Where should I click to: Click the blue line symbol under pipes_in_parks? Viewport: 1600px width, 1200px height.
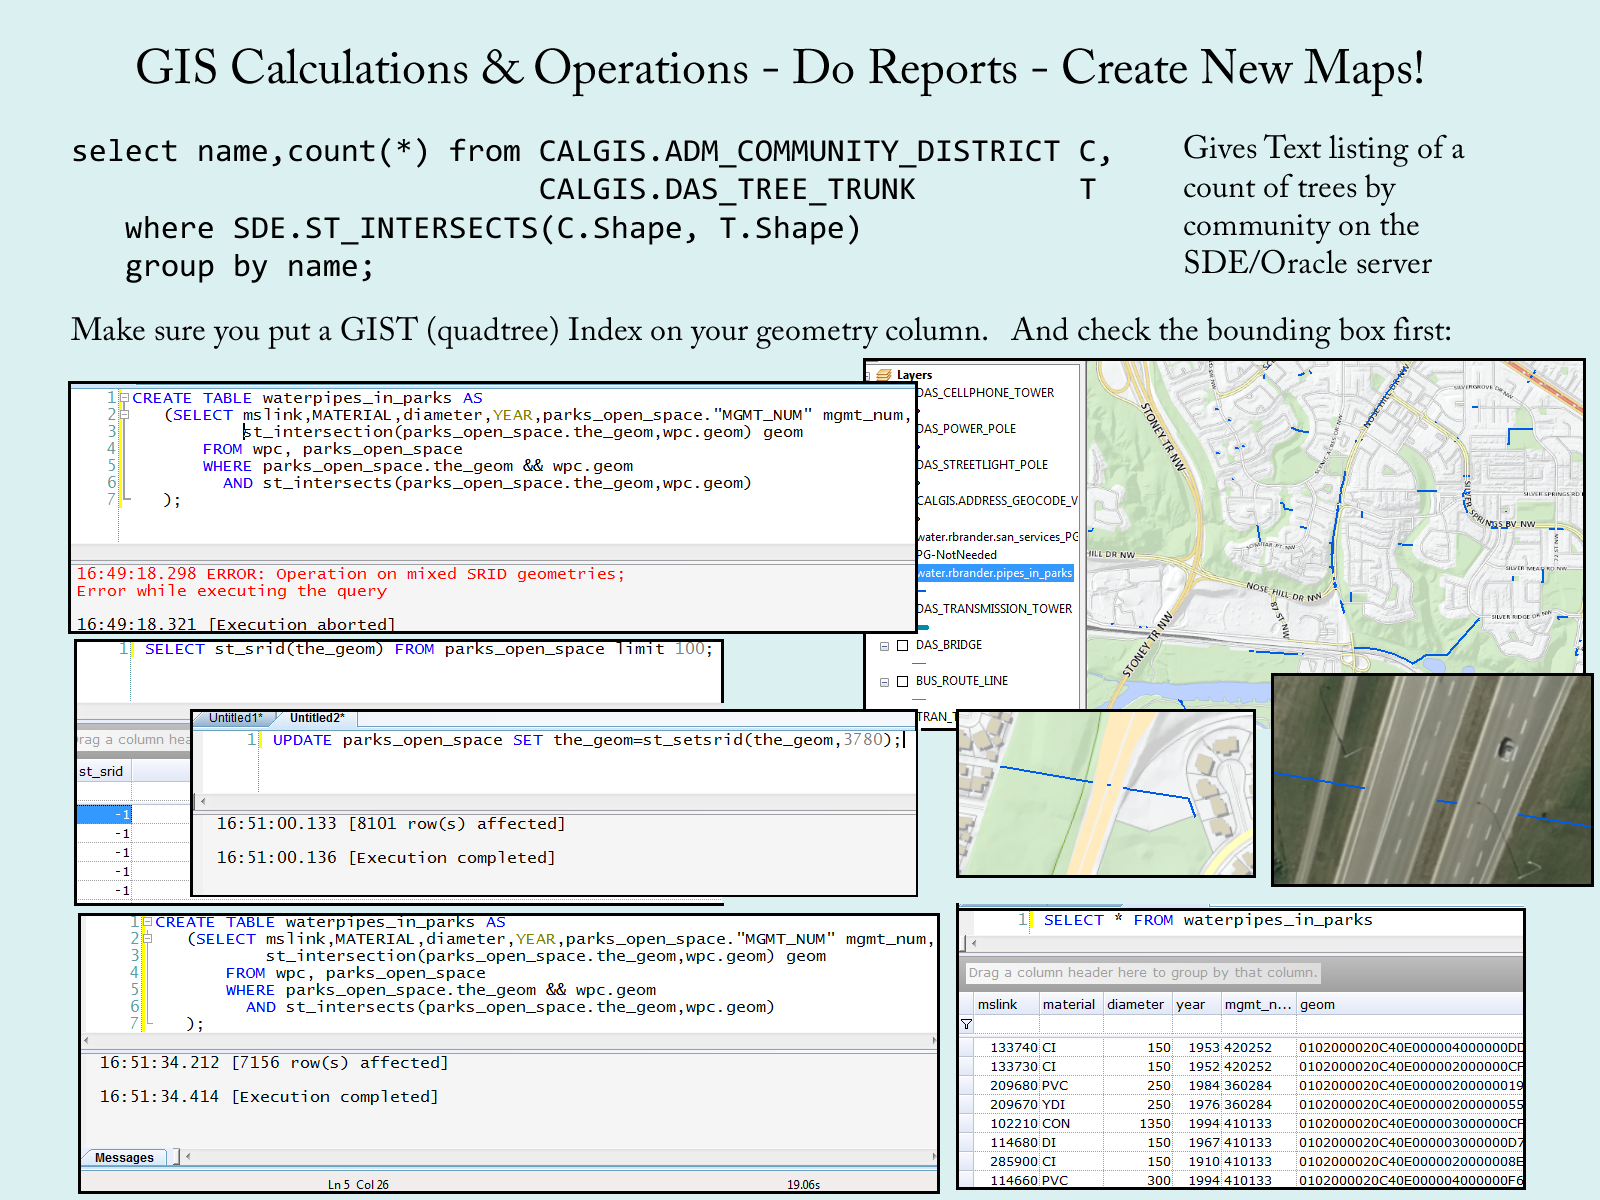coord(924,591)
